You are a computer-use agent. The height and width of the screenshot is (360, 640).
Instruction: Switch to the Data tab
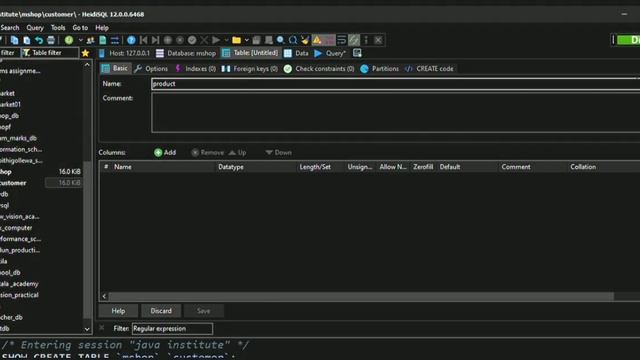point(296,53)
